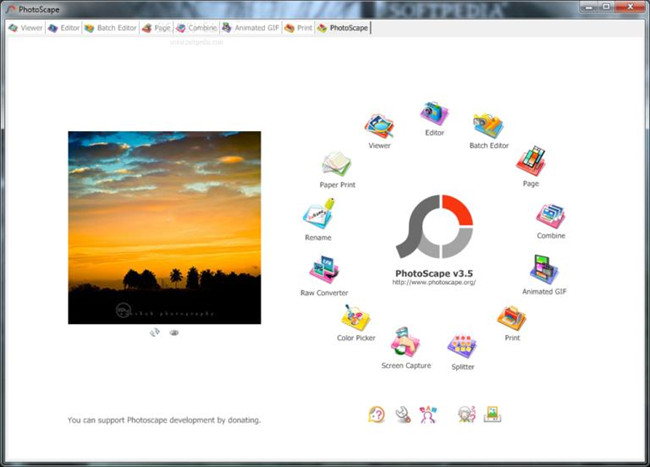Pick a color with Color Picker
The height and width of the screenshot is (467, 650).
point(356,320)
